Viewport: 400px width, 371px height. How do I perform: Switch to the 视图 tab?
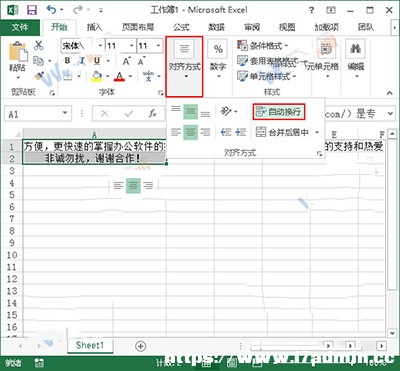click(287, 27)
